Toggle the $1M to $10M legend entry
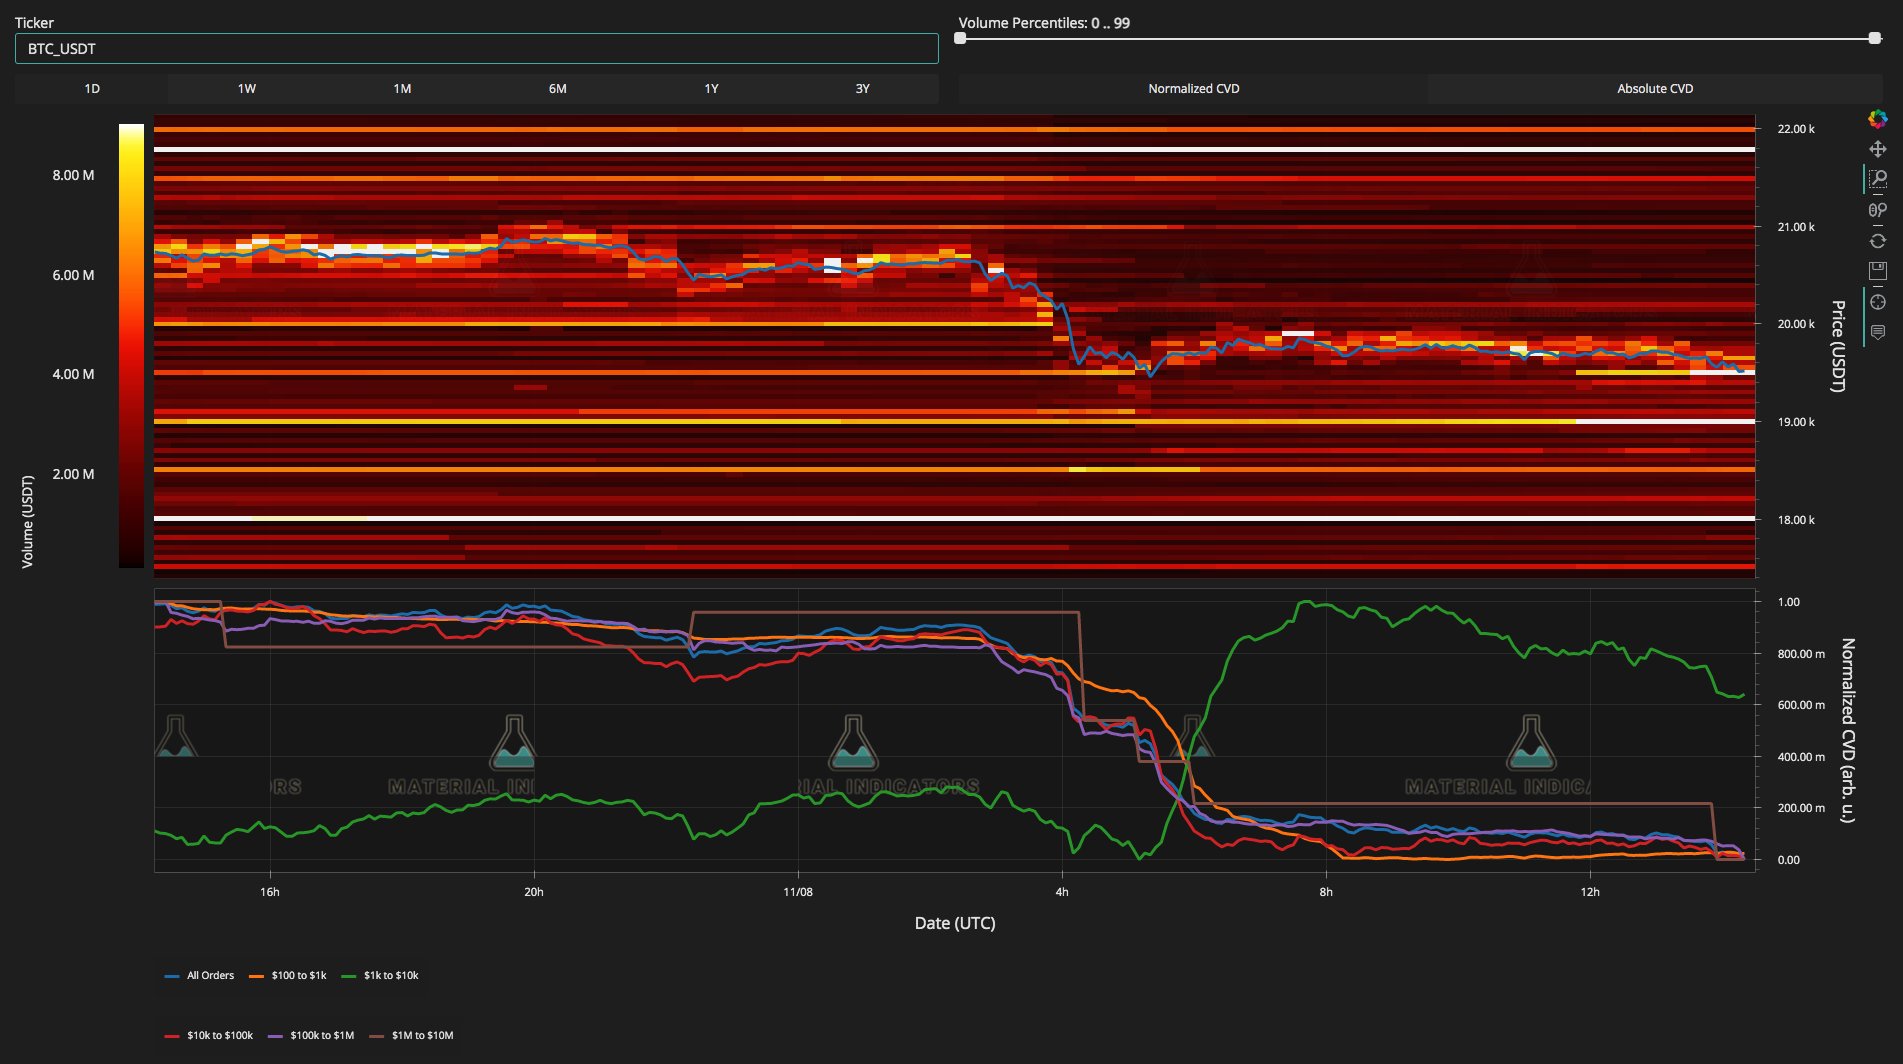1903x1064 pixels. [x=411, y=1035]
